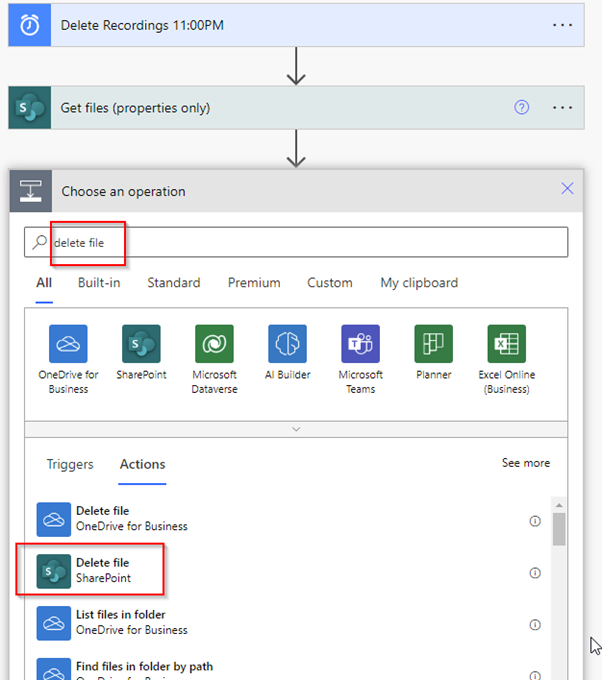Click the See more link
The image size is (602, 680).
525,463
